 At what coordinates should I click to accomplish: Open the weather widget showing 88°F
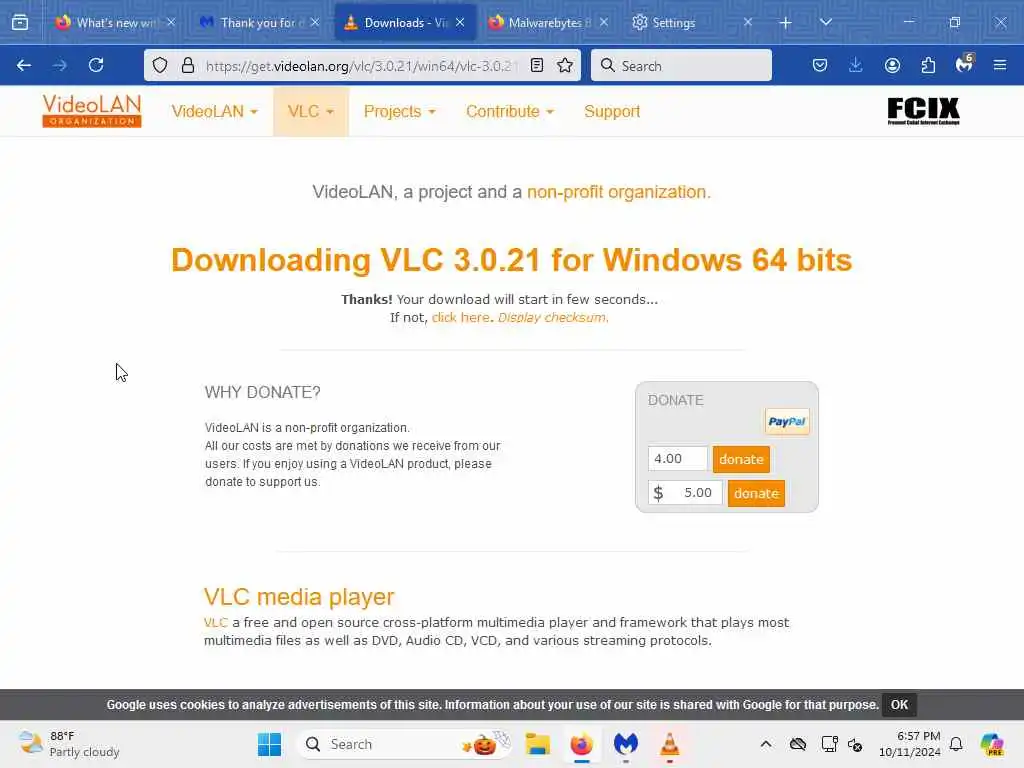[x=69, y=744]
